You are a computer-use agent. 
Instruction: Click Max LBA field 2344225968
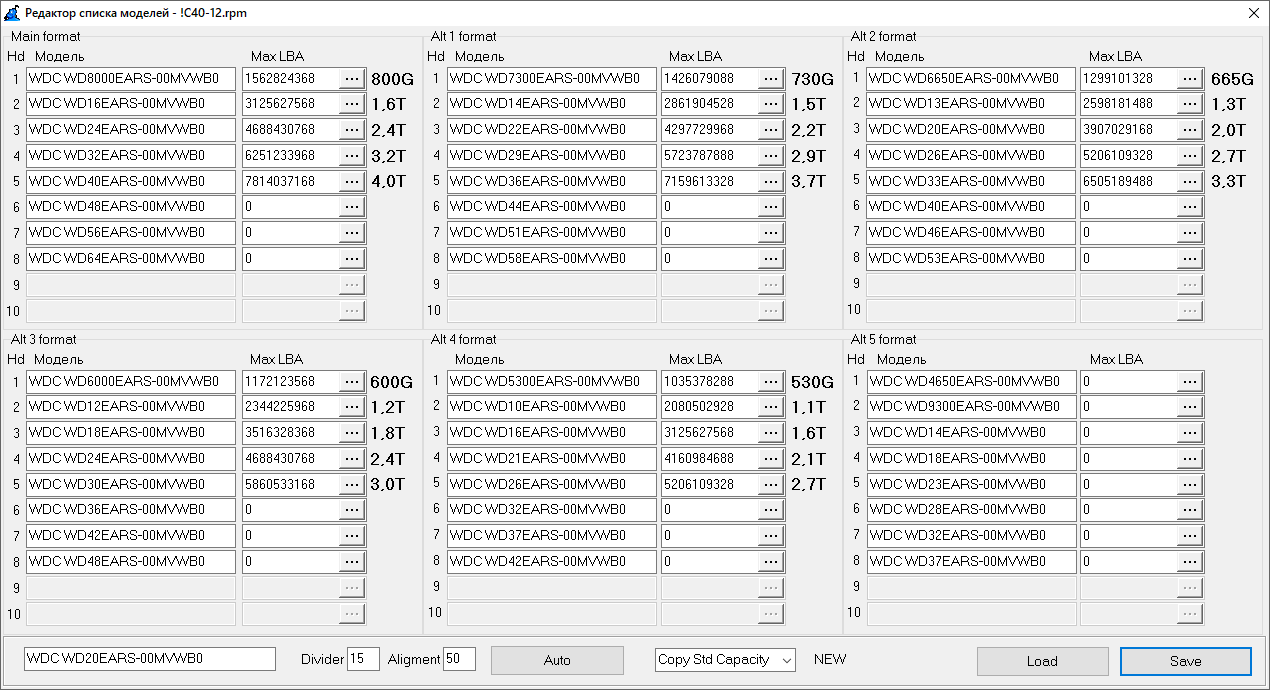coord(291,408)
